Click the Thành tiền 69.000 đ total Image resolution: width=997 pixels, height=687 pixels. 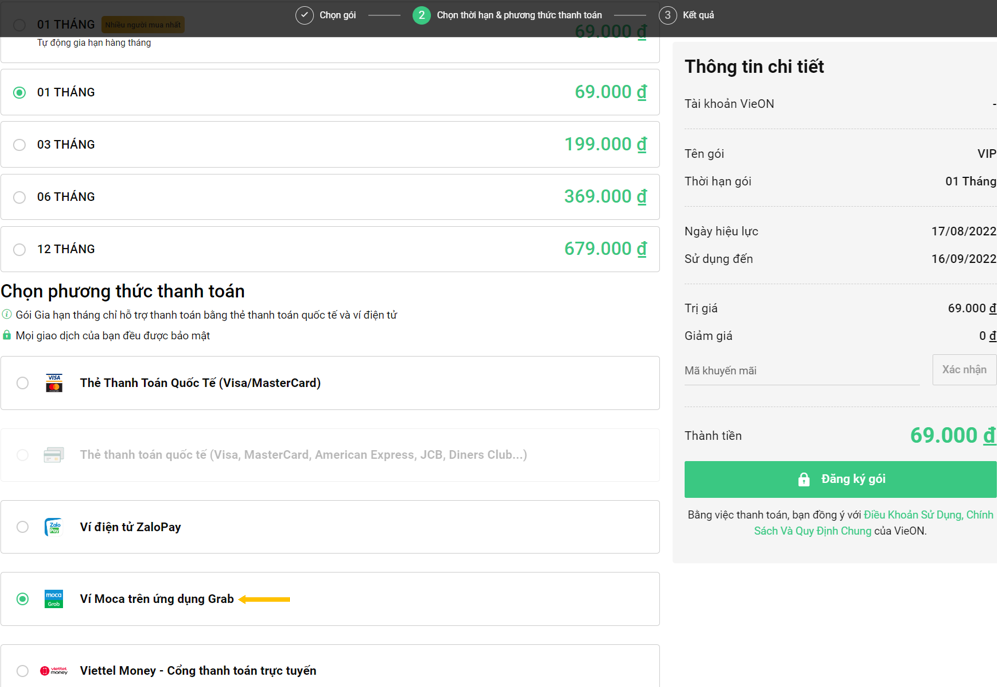[x=953, y=435]
